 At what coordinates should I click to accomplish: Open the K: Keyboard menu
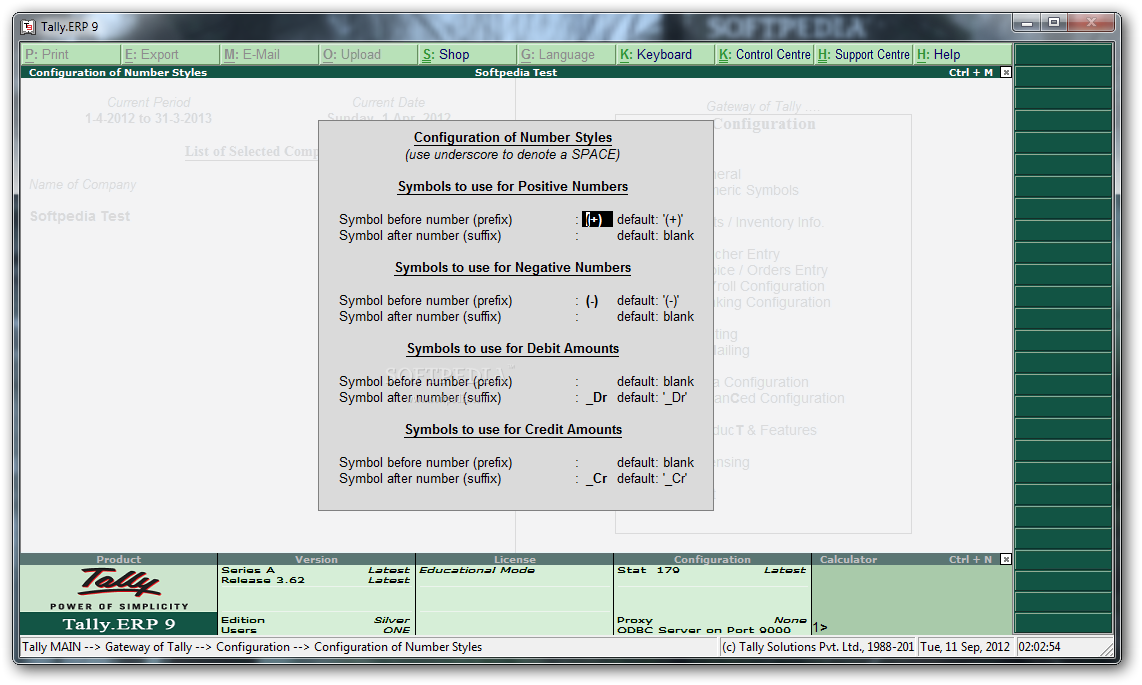(666, 55)
